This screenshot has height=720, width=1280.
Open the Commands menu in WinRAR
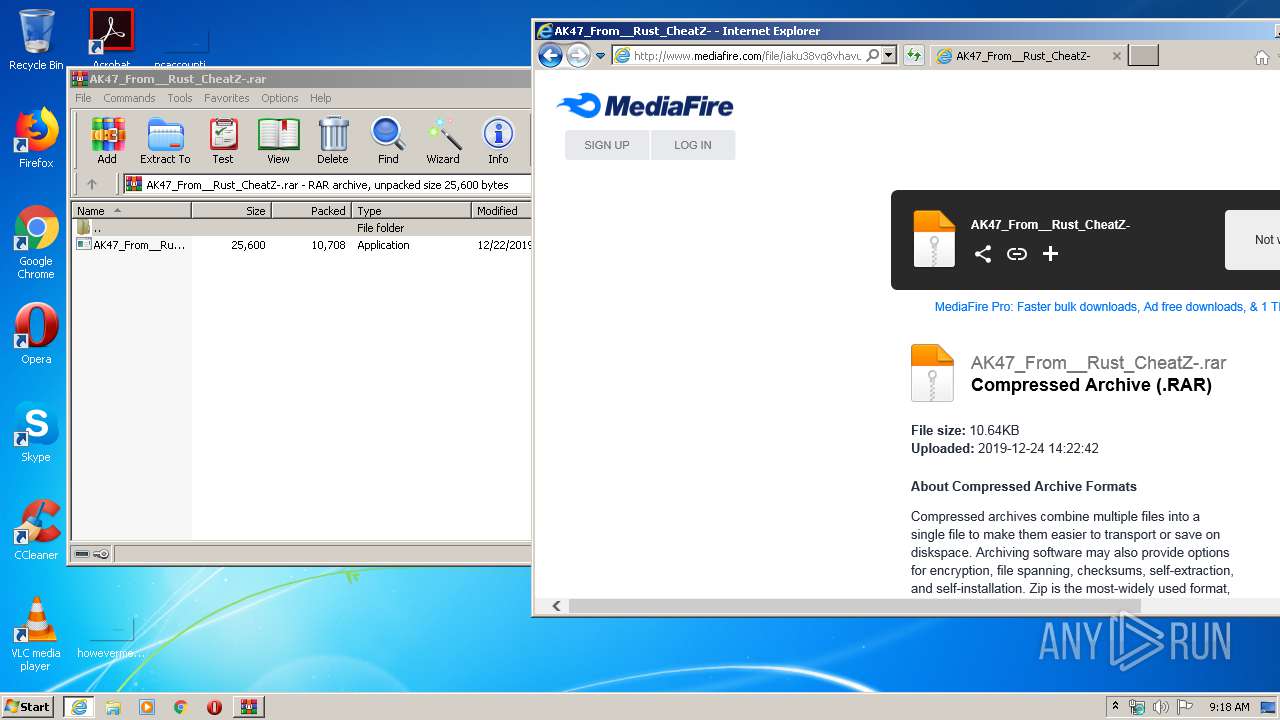pos(129,98)
